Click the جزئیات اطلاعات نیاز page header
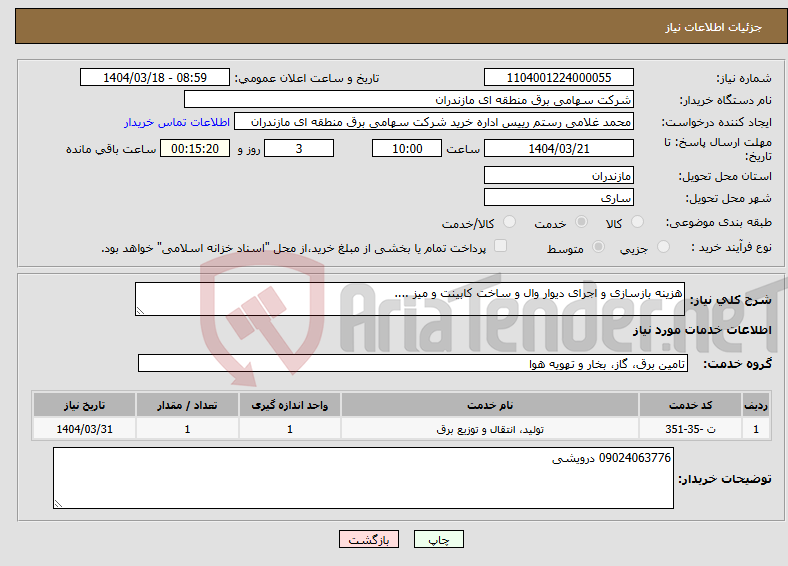Viewport: 788px width, 566px height. coord(714,27)
